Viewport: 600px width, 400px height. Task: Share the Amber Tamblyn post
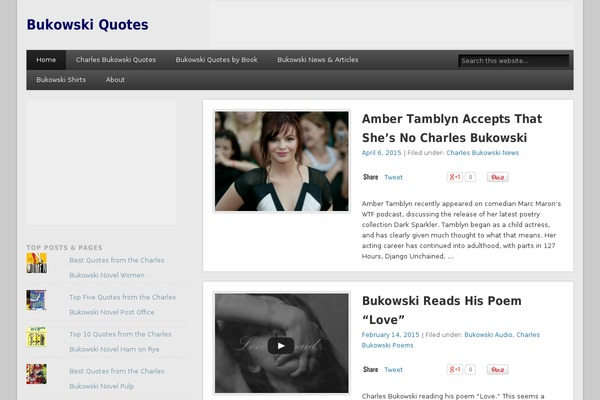(x=370, y=177)
